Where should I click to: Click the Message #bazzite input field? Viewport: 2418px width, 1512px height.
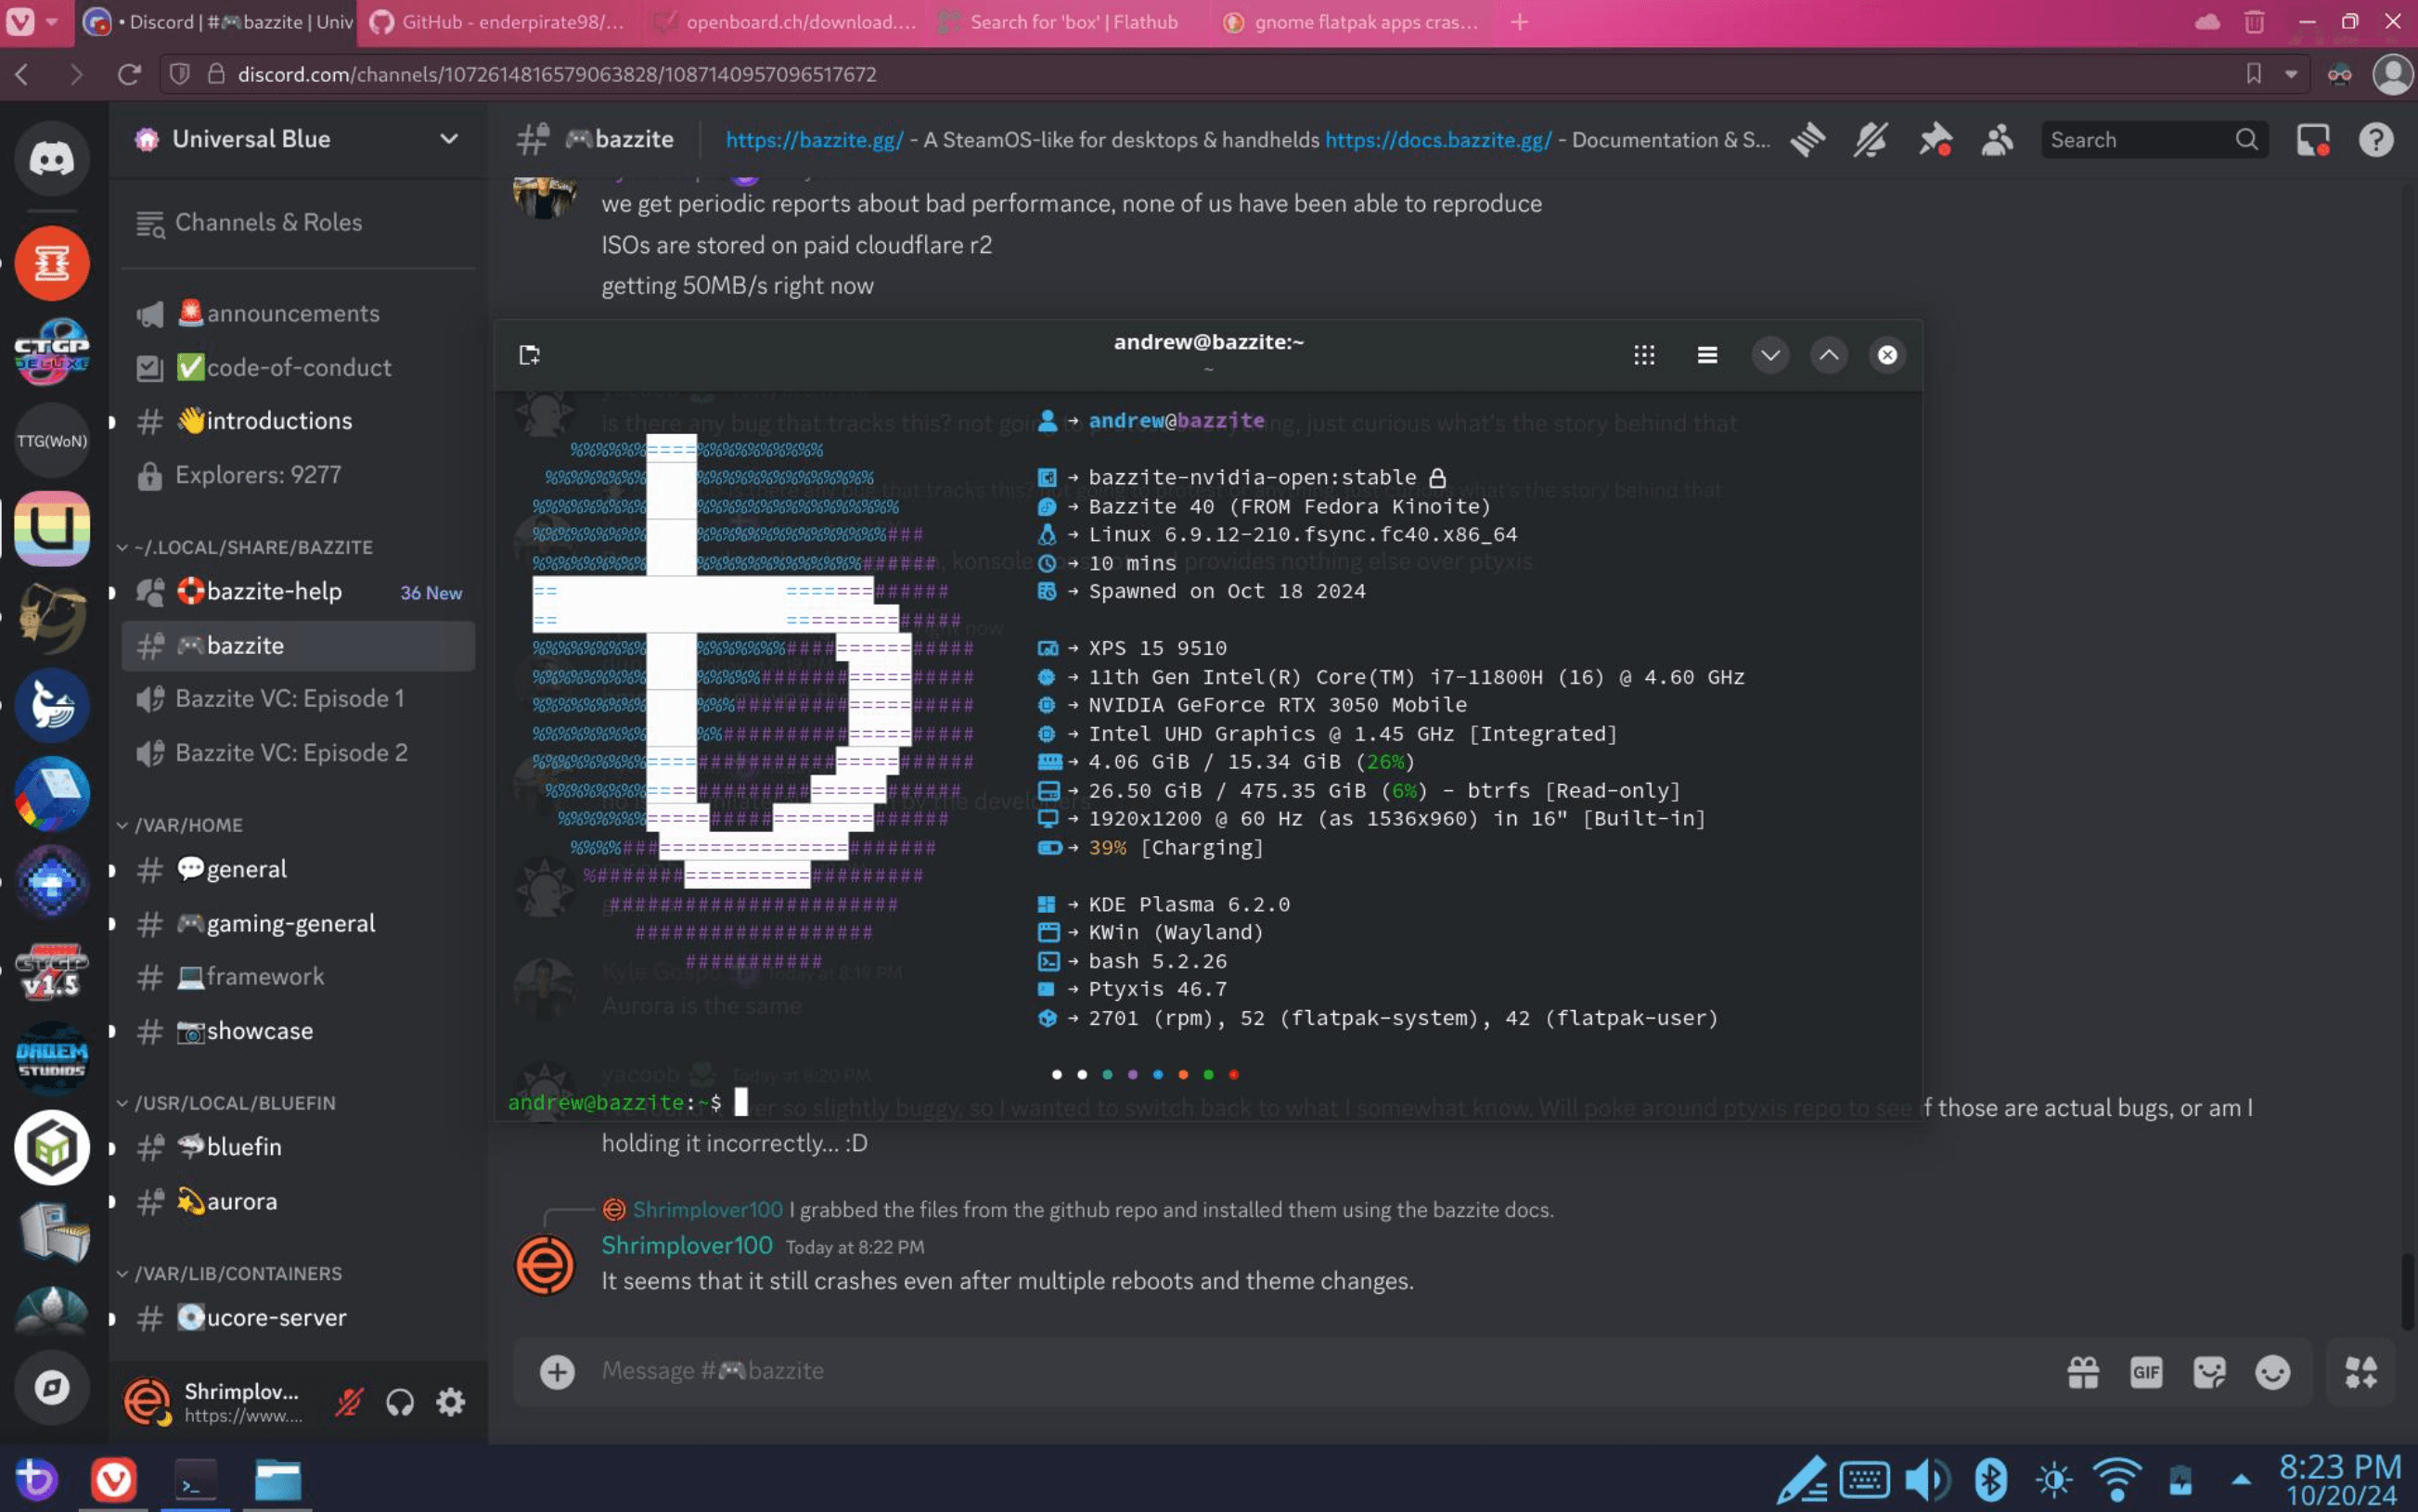1320,1371
